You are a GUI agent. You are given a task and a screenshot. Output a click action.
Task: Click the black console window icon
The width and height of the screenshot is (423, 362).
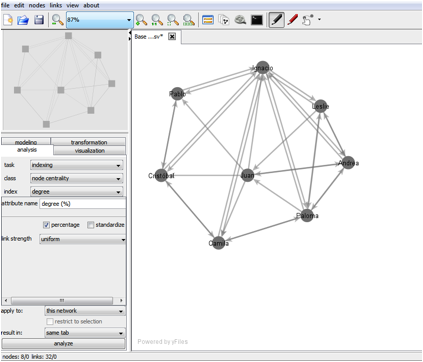pos(257,20)
